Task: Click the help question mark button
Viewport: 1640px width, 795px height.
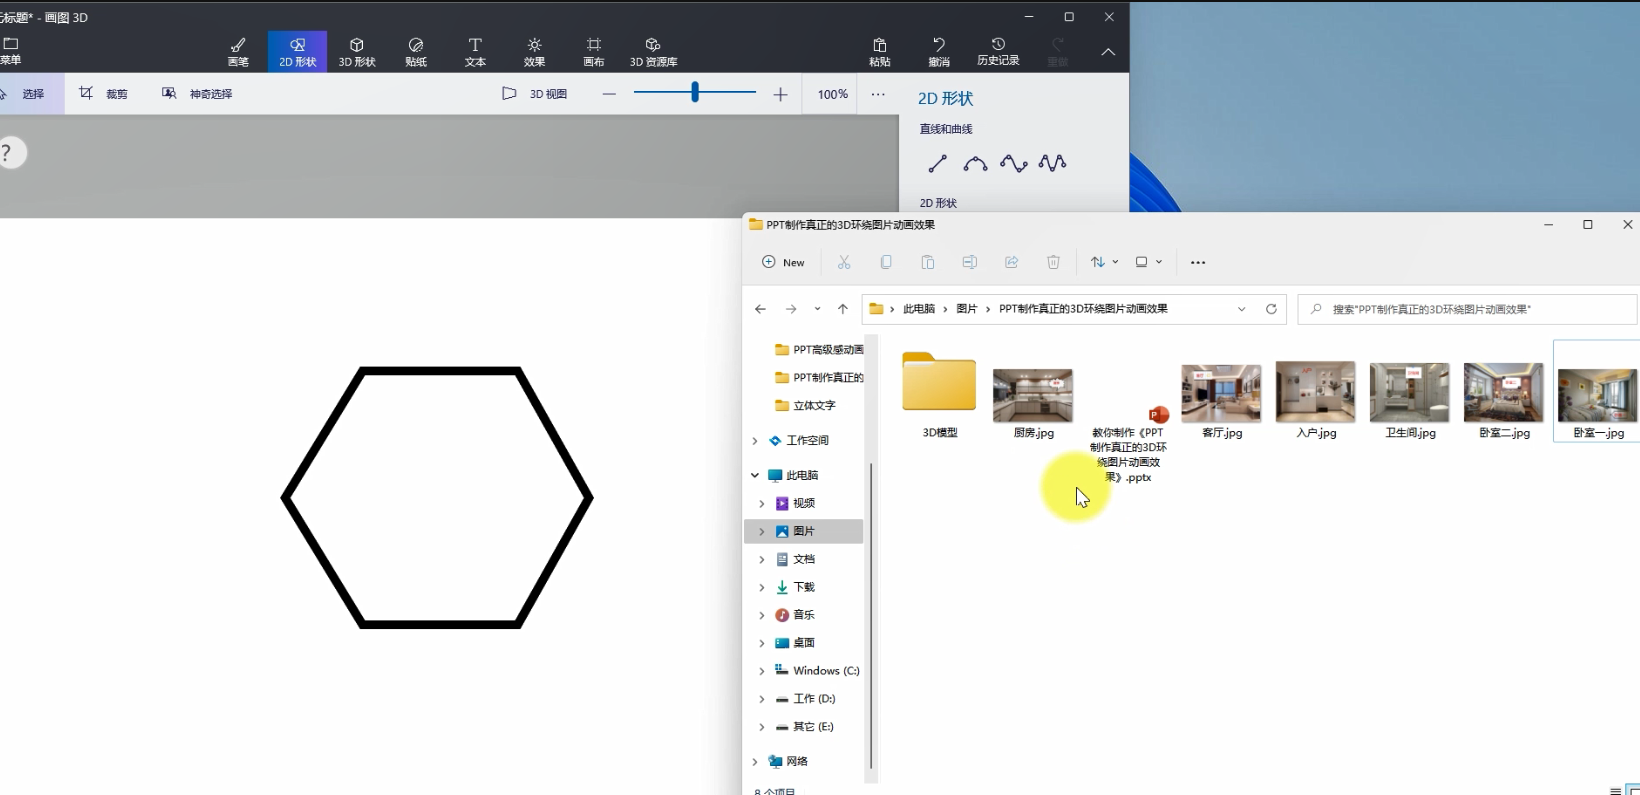Action: (x=9, y=153)
